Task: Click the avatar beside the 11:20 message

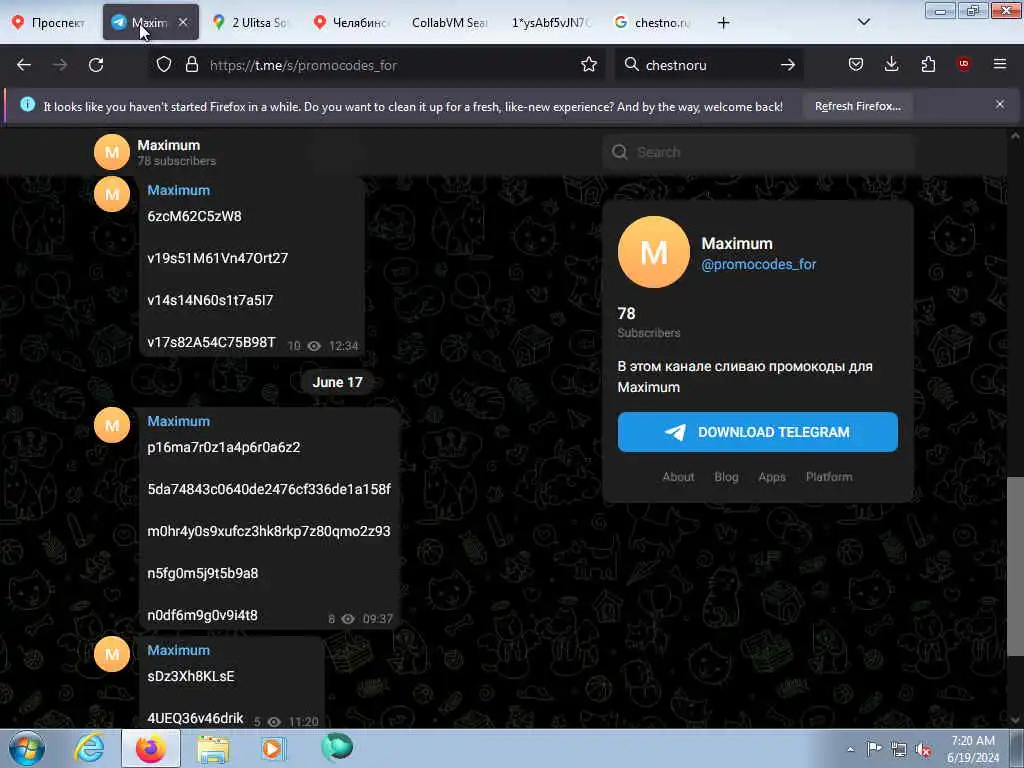Action: tap(112, 654)
